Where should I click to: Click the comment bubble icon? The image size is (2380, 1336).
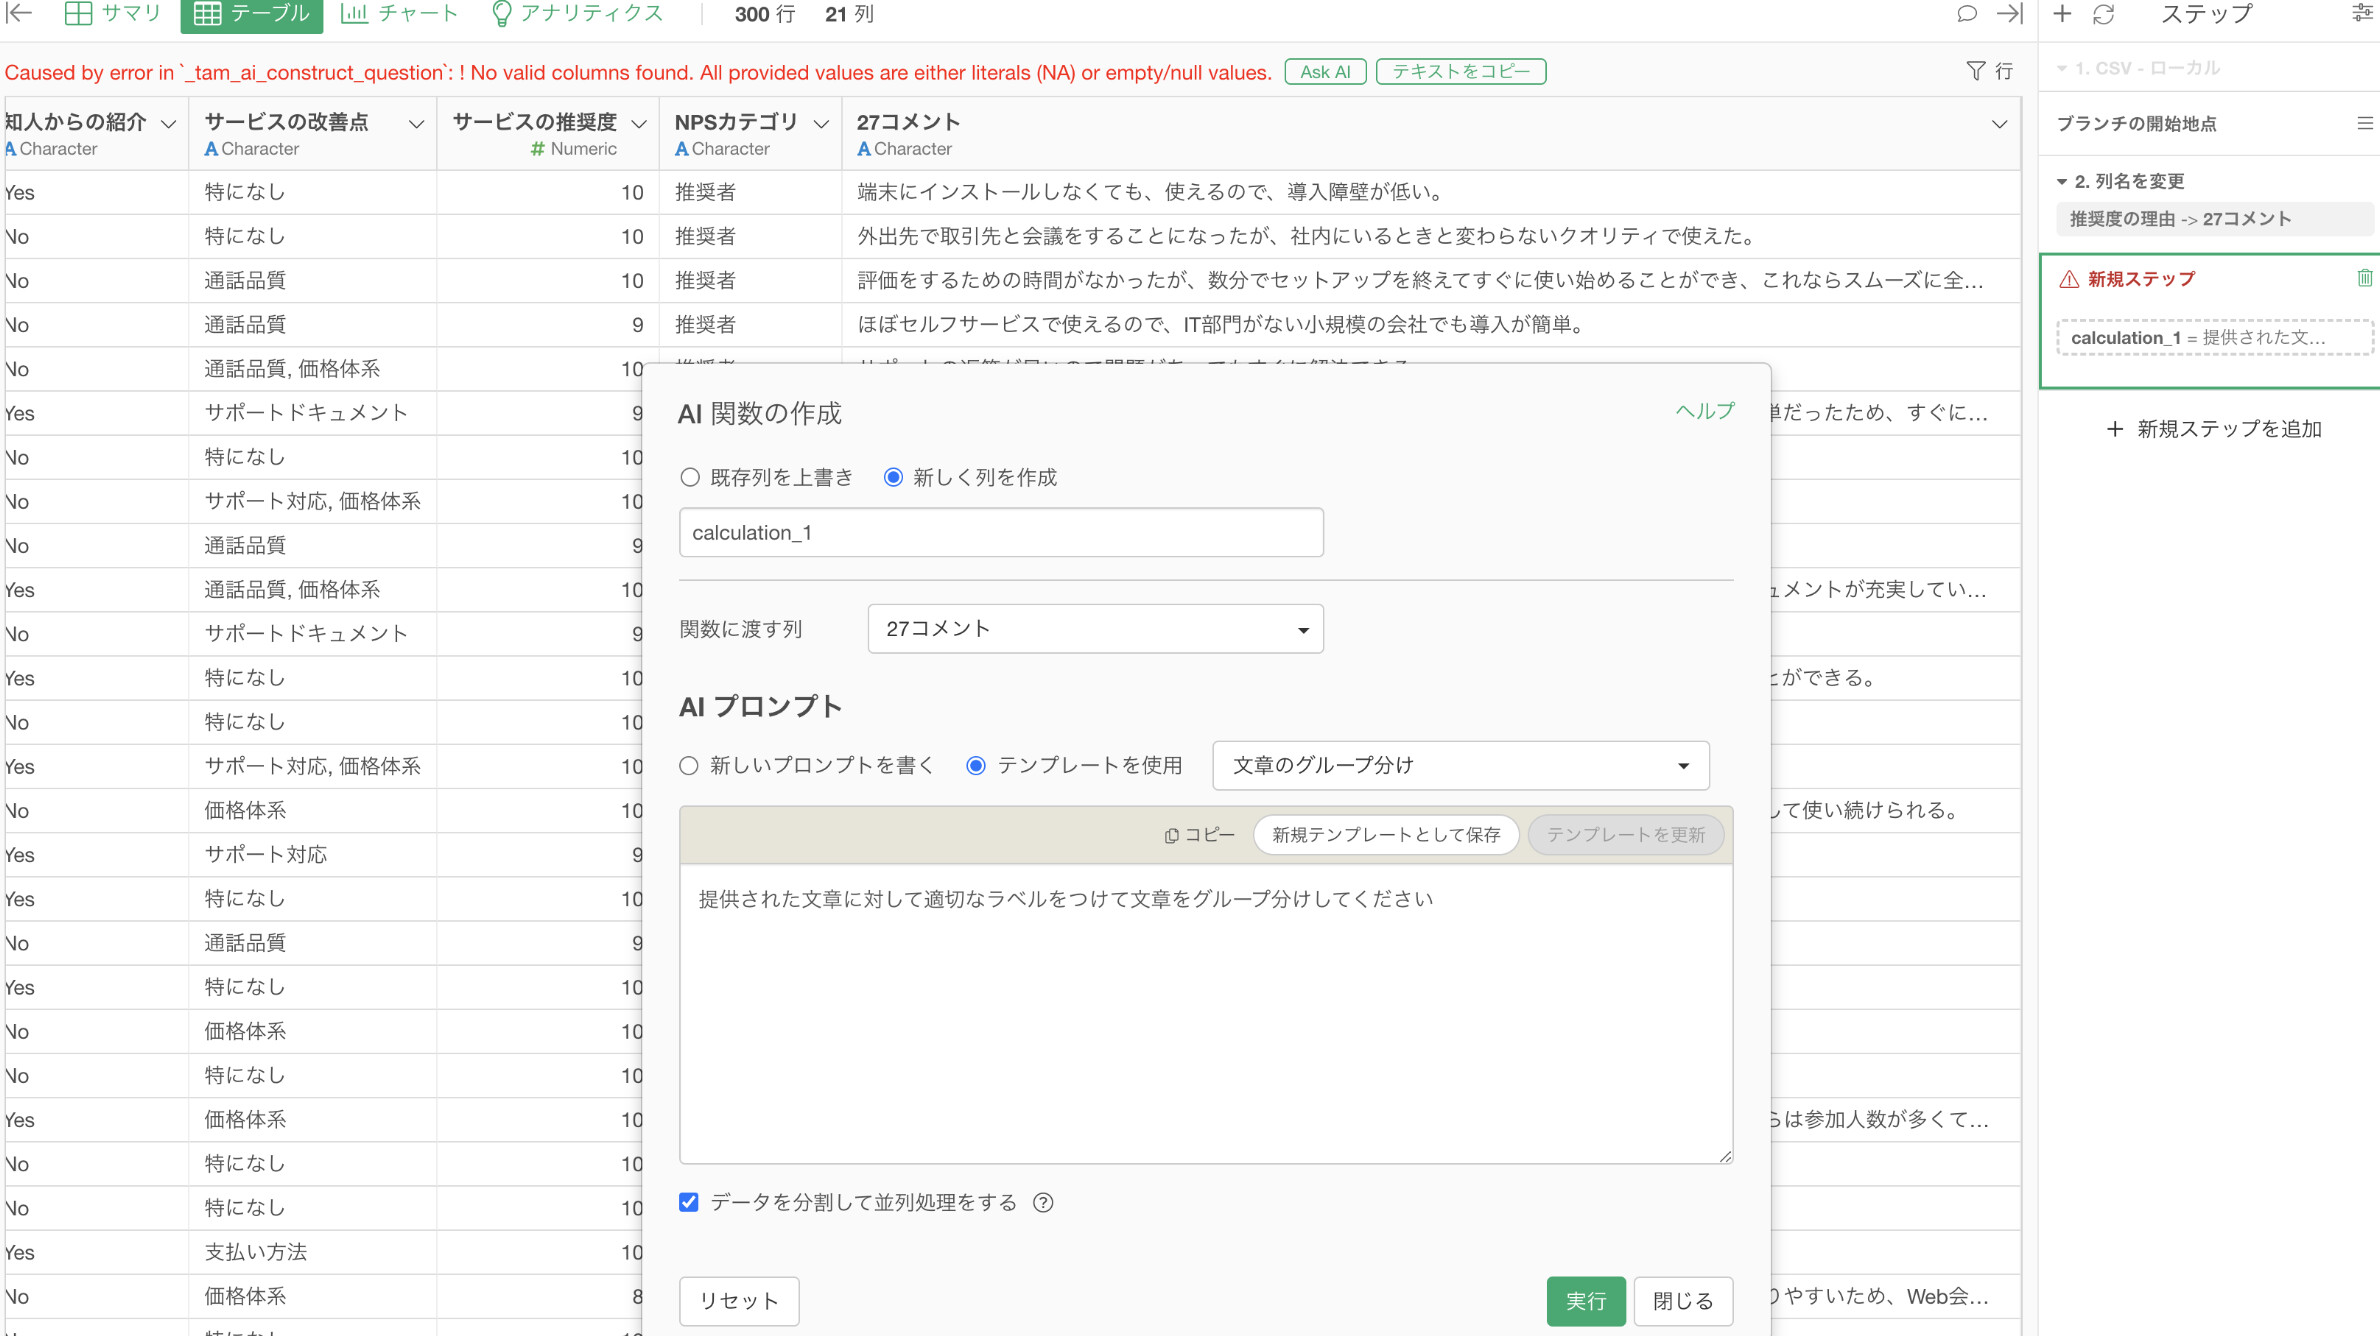tap(1966, 14)
